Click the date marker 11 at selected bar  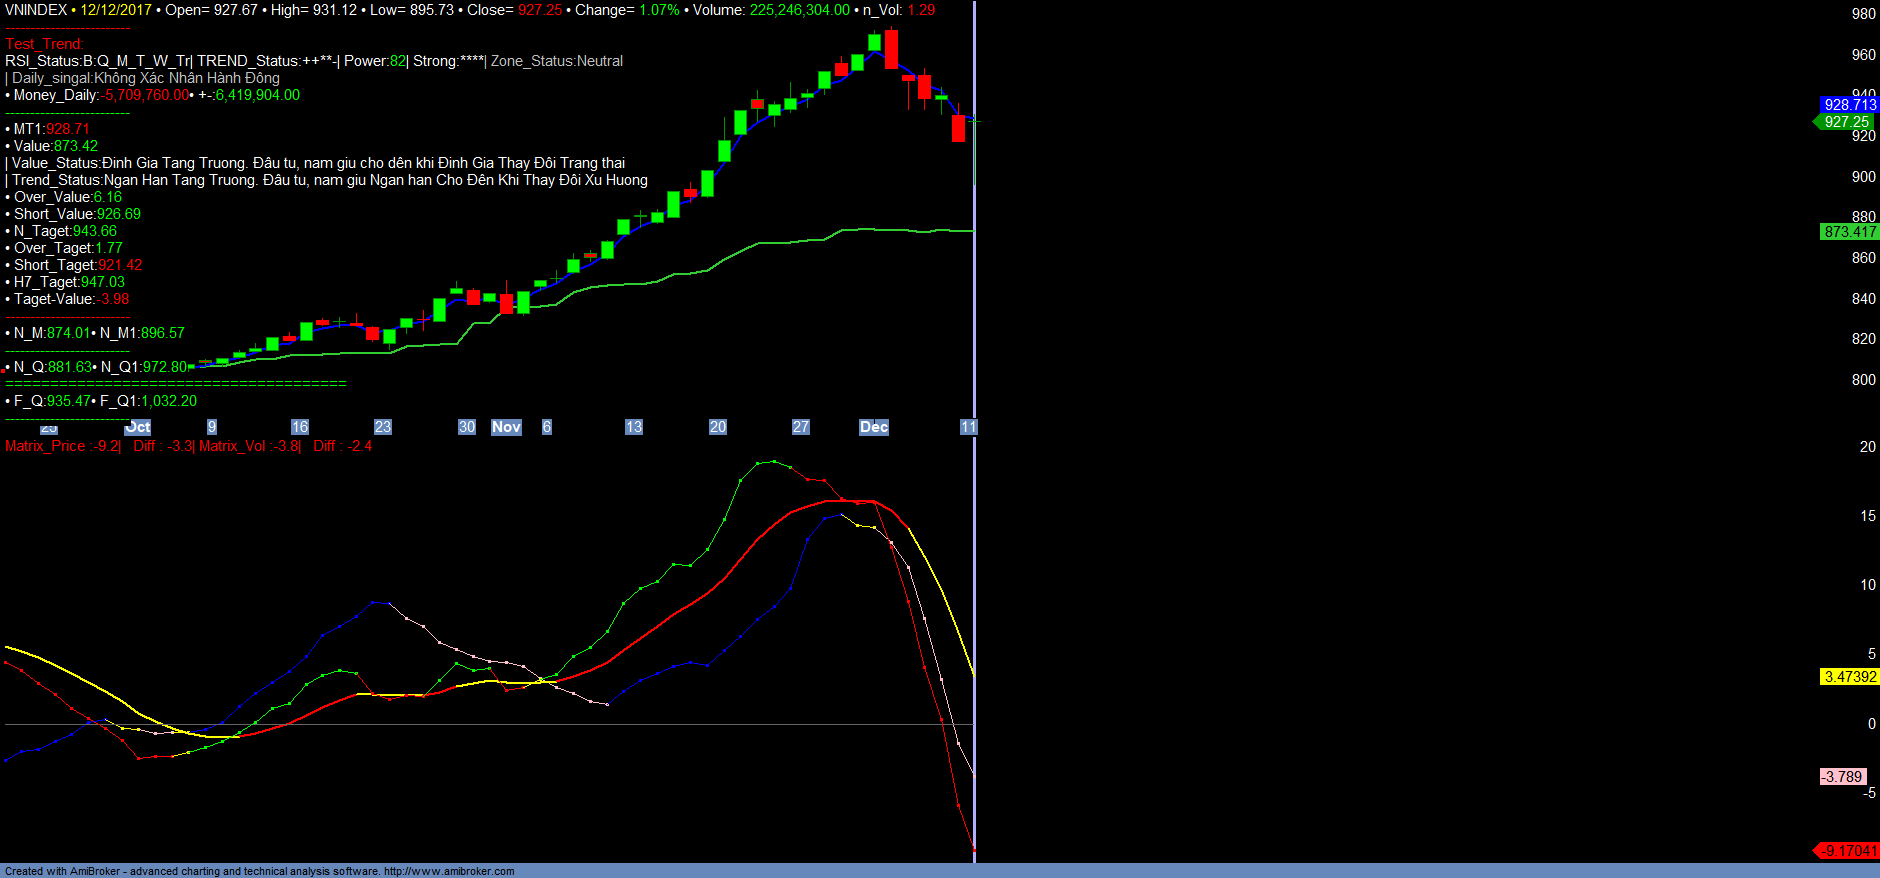(967, 427)
